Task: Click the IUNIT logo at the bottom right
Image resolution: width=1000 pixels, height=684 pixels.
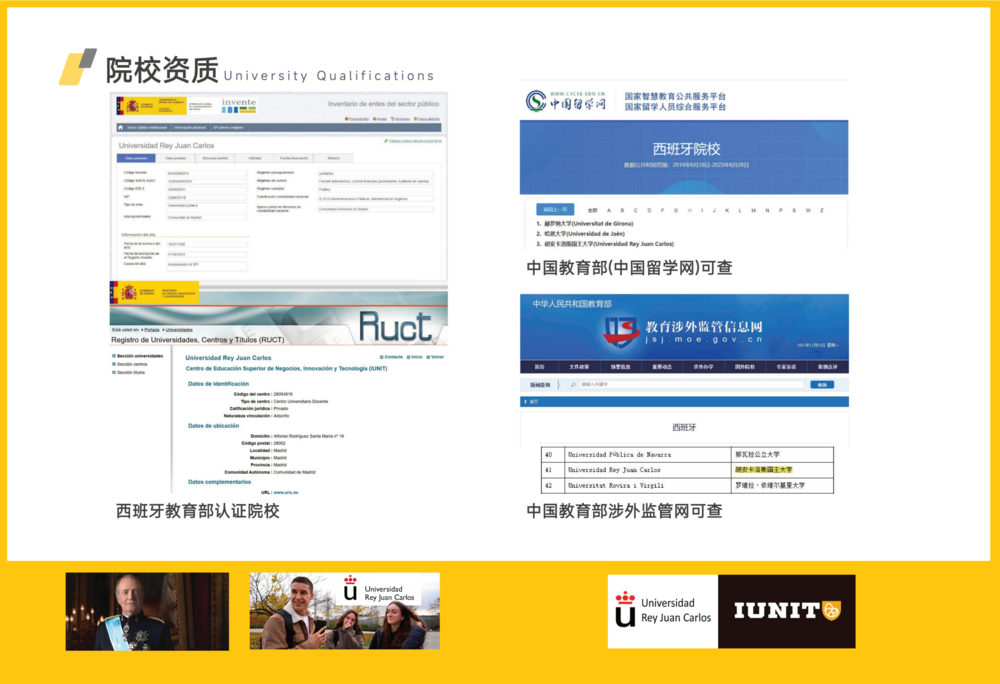Action: click(x=787, y=611)
